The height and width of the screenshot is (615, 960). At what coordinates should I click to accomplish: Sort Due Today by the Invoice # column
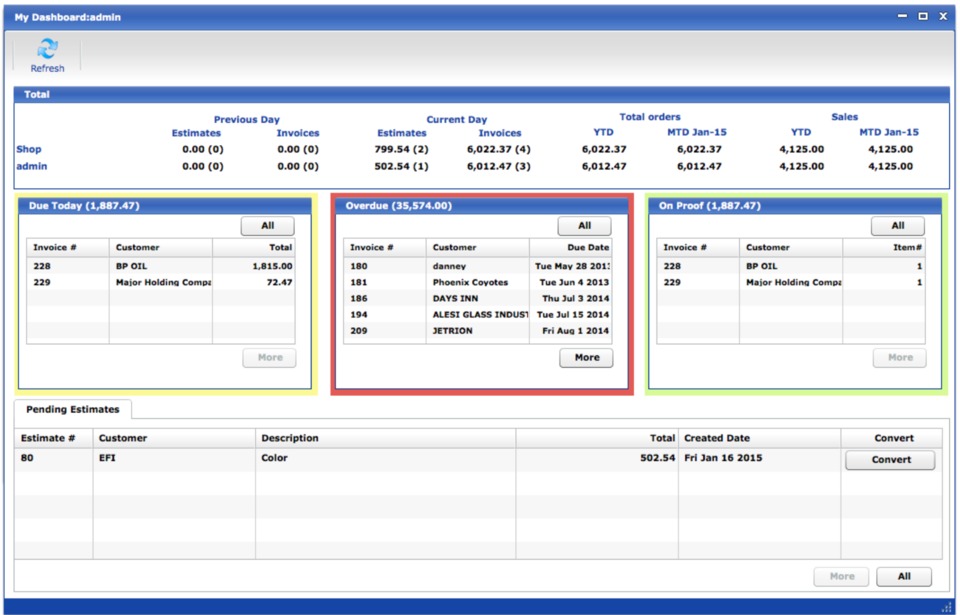[x=68, y=247]
